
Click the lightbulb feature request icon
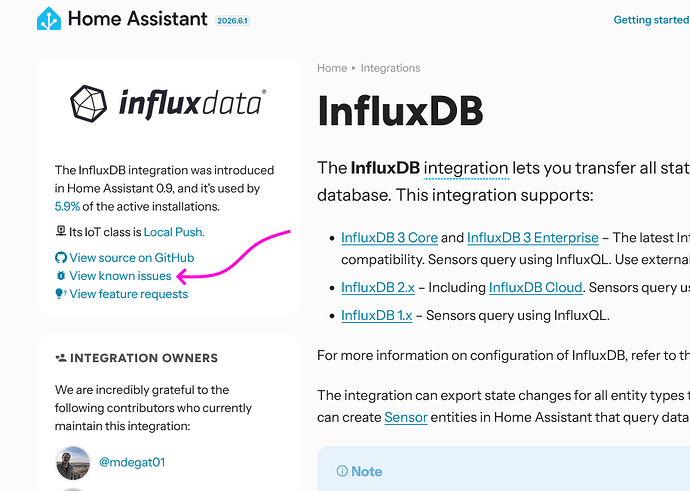click(61, 293)
